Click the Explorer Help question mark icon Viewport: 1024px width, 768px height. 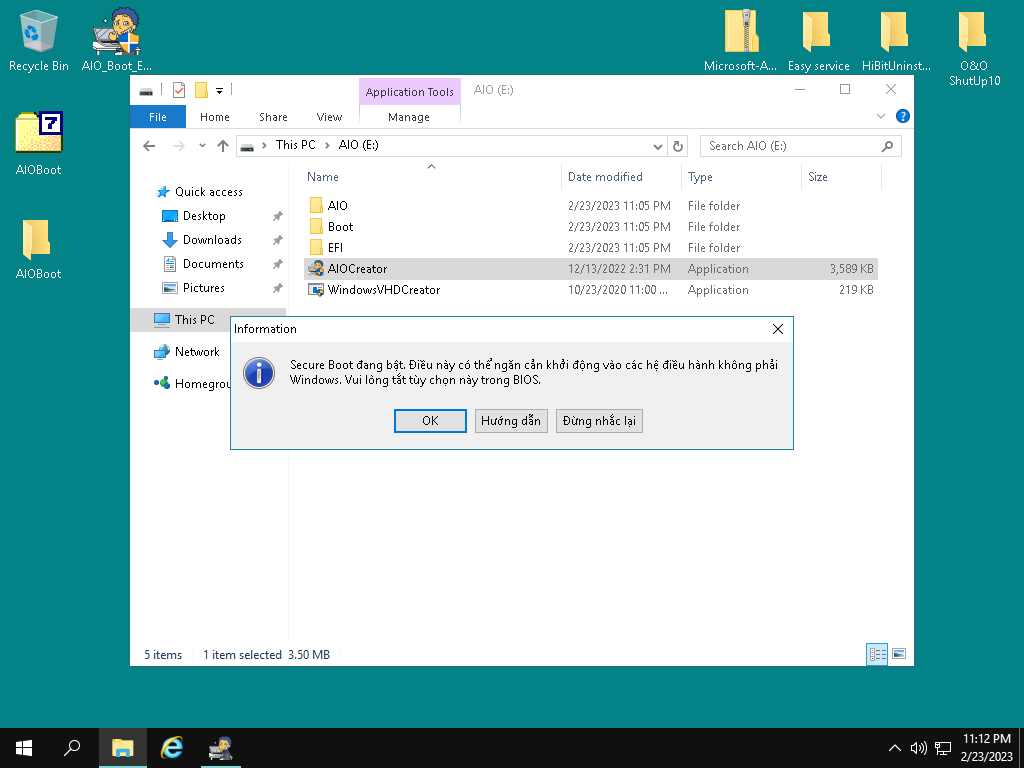click(x=903, y=117)
